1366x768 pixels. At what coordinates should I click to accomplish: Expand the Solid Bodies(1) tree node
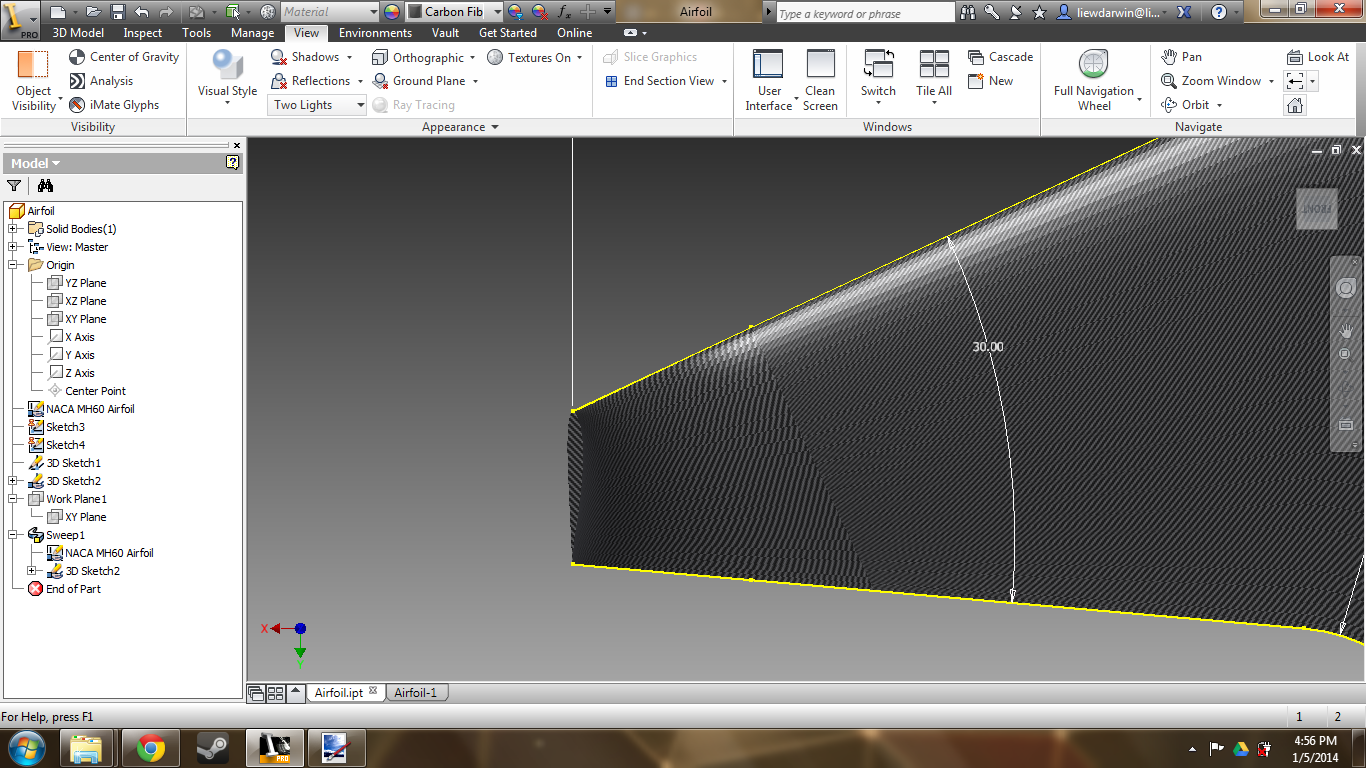pyautogui.click(x=13, y=229)
